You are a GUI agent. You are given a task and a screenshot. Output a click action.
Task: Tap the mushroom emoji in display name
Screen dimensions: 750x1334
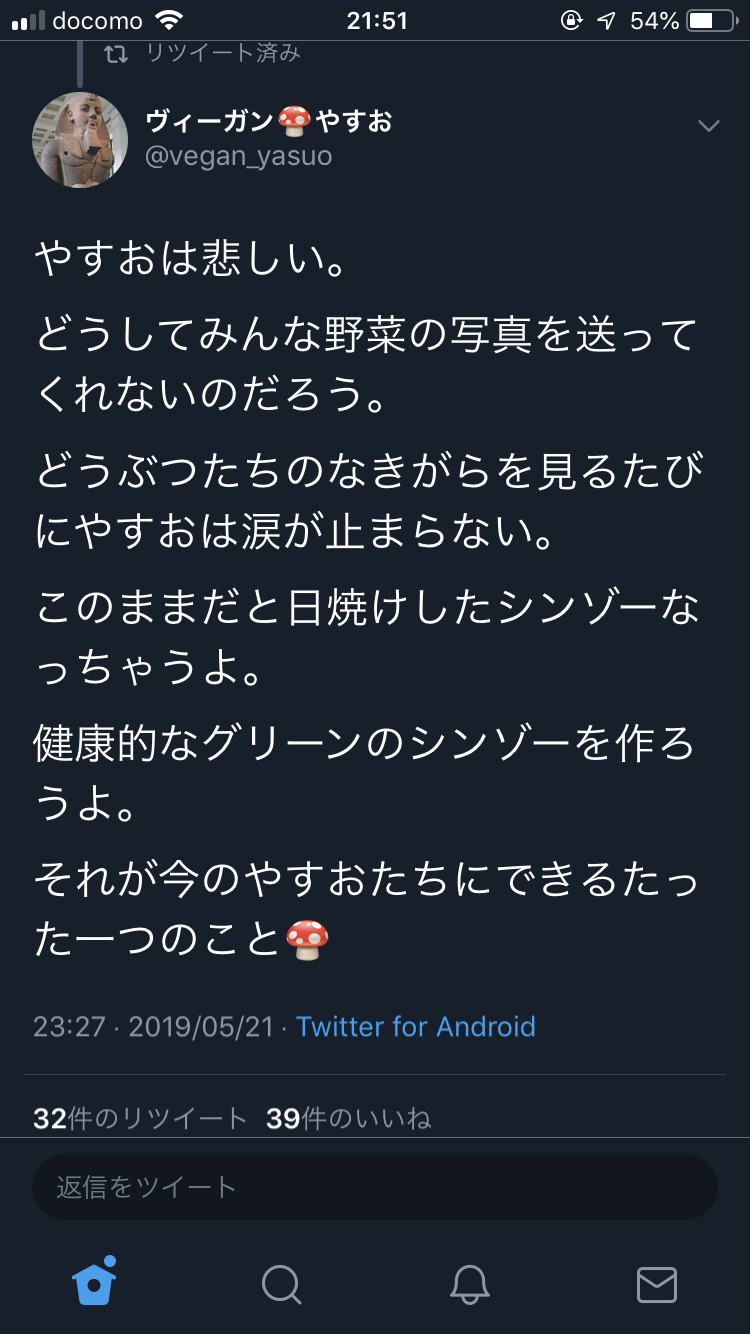[x=294, y=121]
